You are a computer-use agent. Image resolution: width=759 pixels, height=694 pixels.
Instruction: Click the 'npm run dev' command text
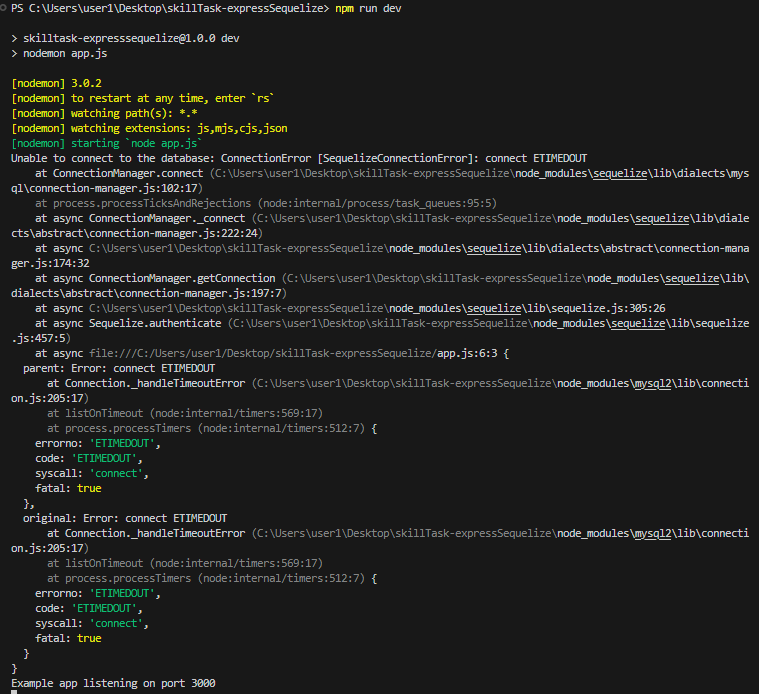[x=368, y=9]
